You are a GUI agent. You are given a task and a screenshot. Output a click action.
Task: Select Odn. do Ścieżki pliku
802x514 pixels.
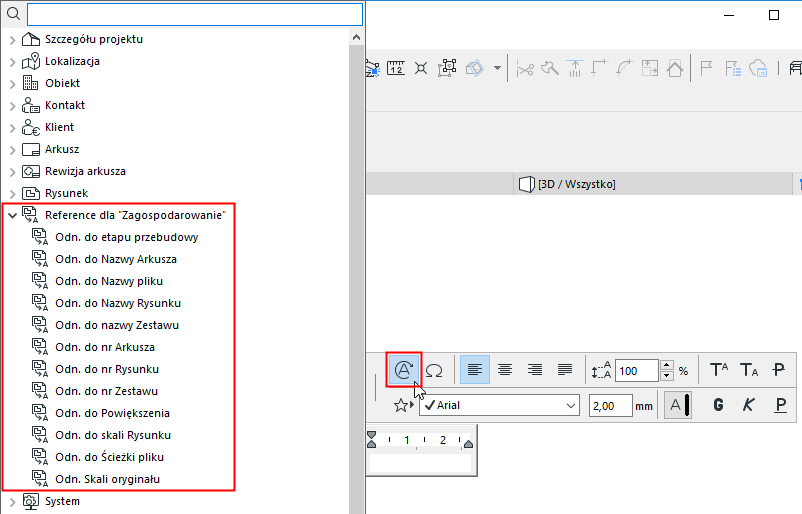109,457
